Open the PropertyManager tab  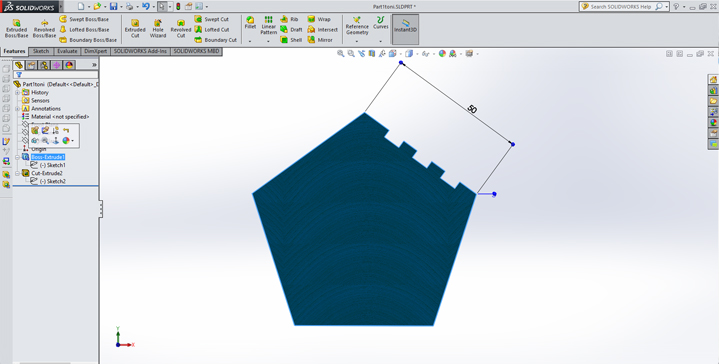click(31, 65)
